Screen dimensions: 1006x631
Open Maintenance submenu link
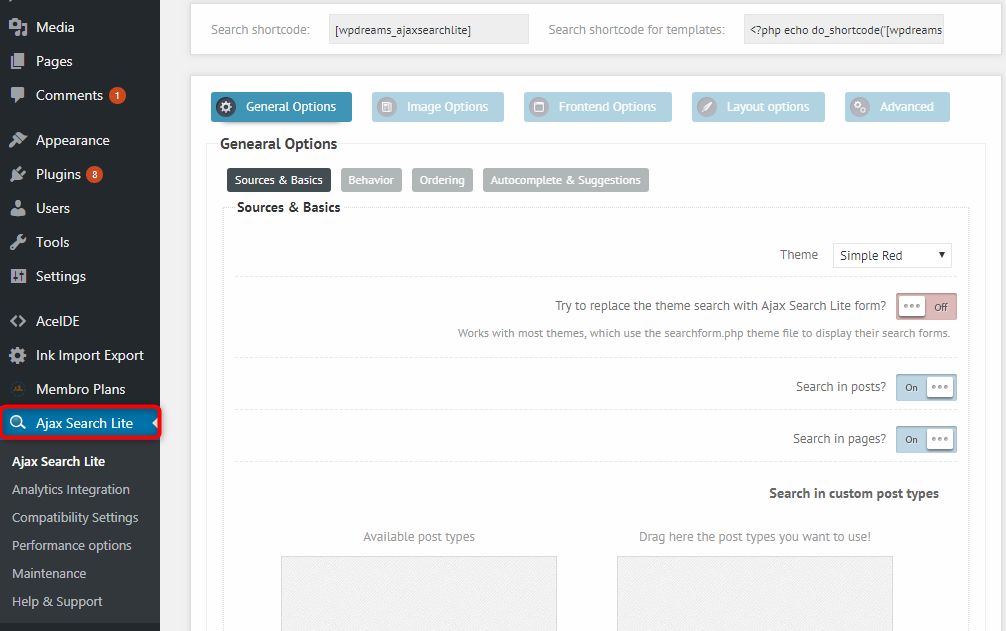49,573
